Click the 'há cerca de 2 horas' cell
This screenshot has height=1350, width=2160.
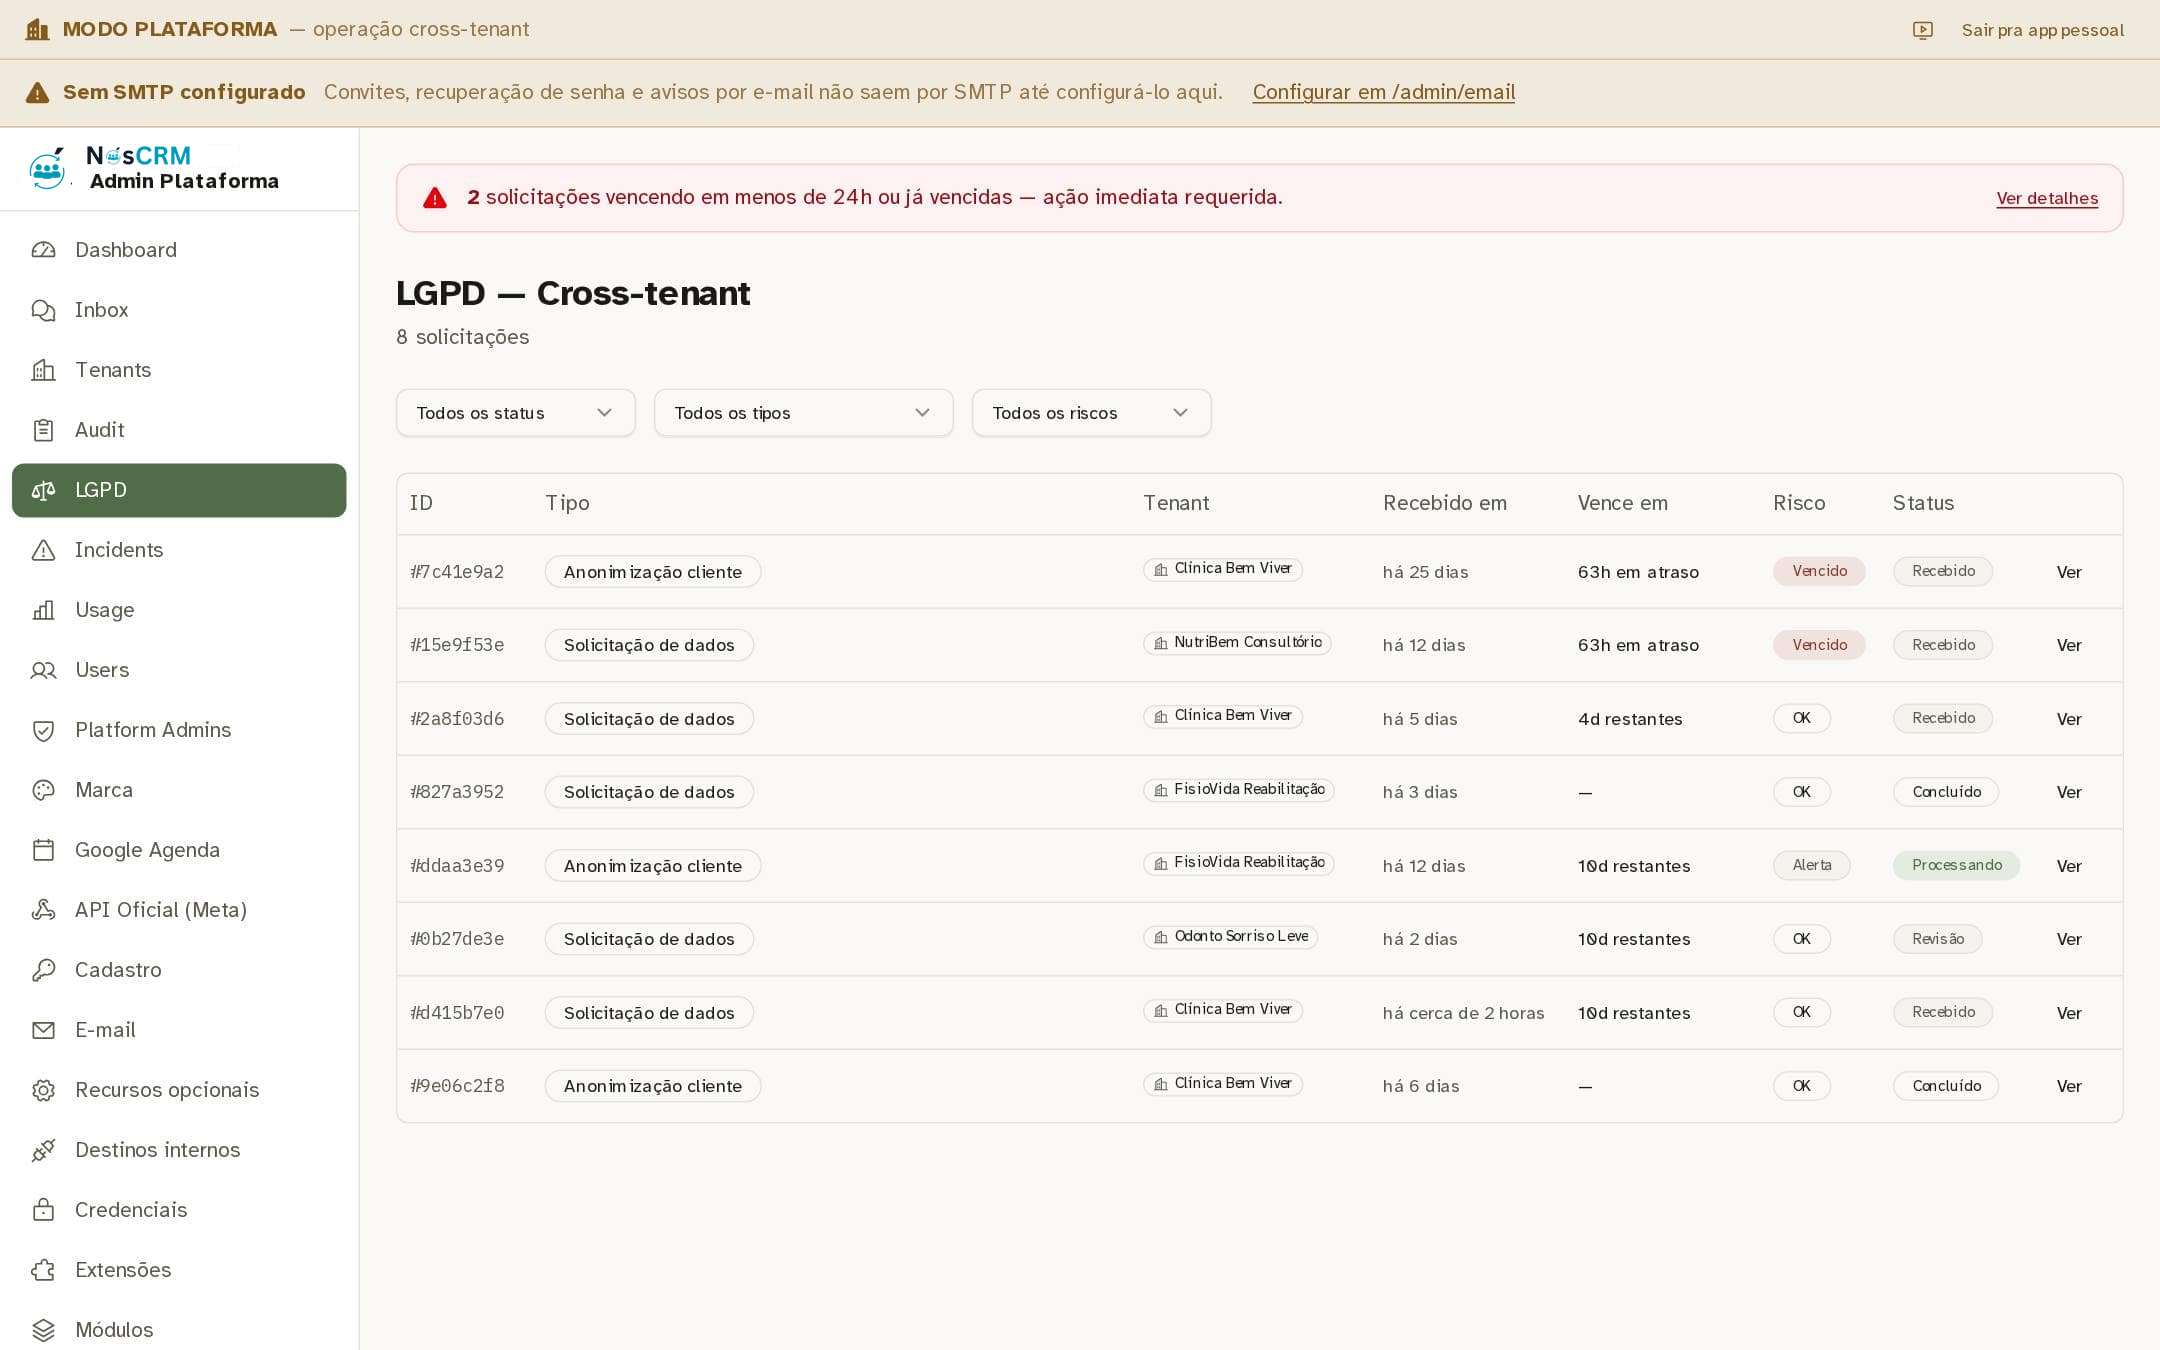click(x=1463, y=1013)
